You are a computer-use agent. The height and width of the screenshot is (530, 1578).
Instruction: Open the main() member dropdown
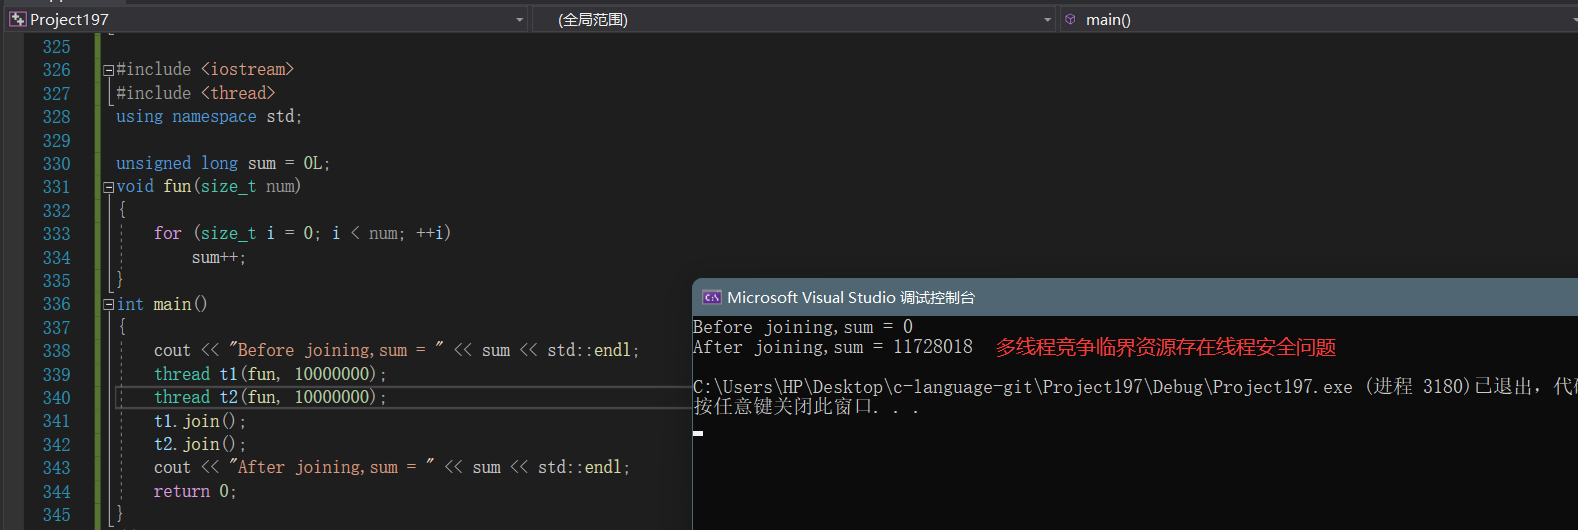tap(1571, 20)
